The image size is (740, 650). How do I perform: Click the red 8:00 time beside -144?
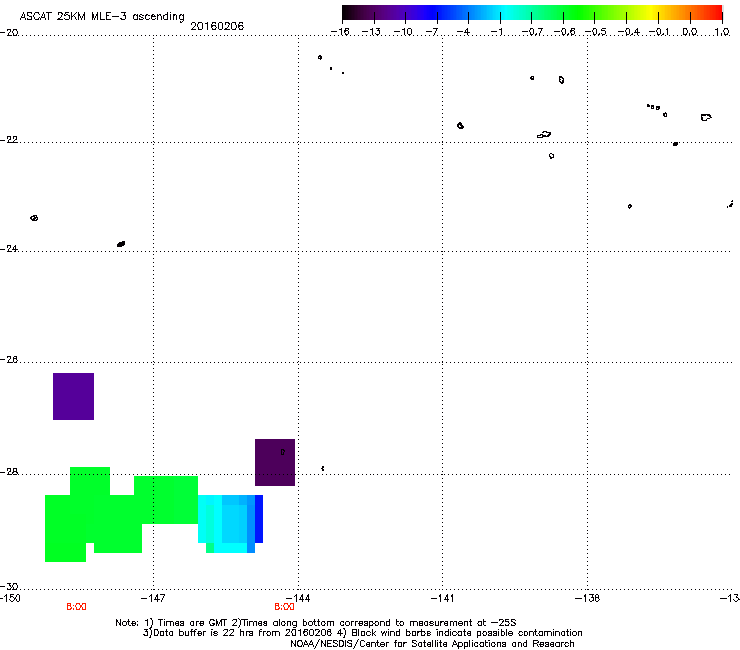pyautogui.click(x=284, y=607)
